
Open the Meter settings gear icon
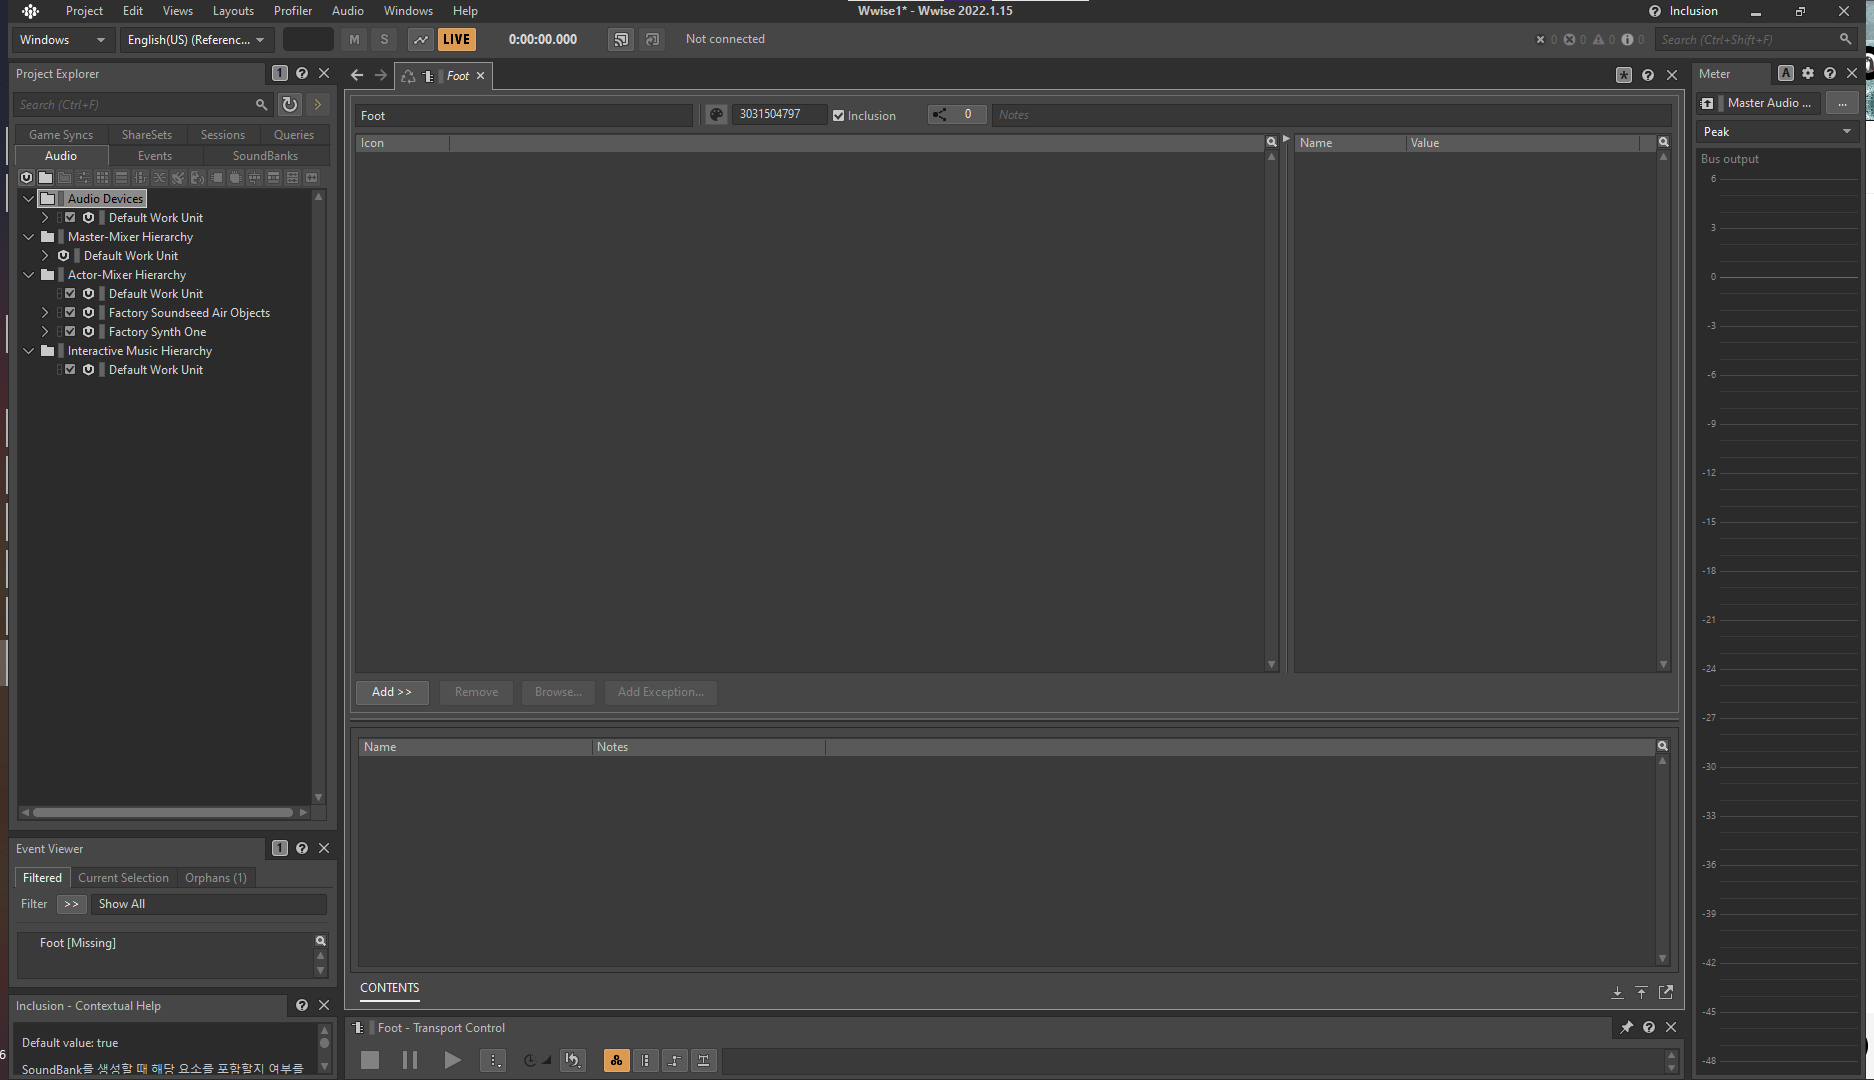[x=1808, y=73]
